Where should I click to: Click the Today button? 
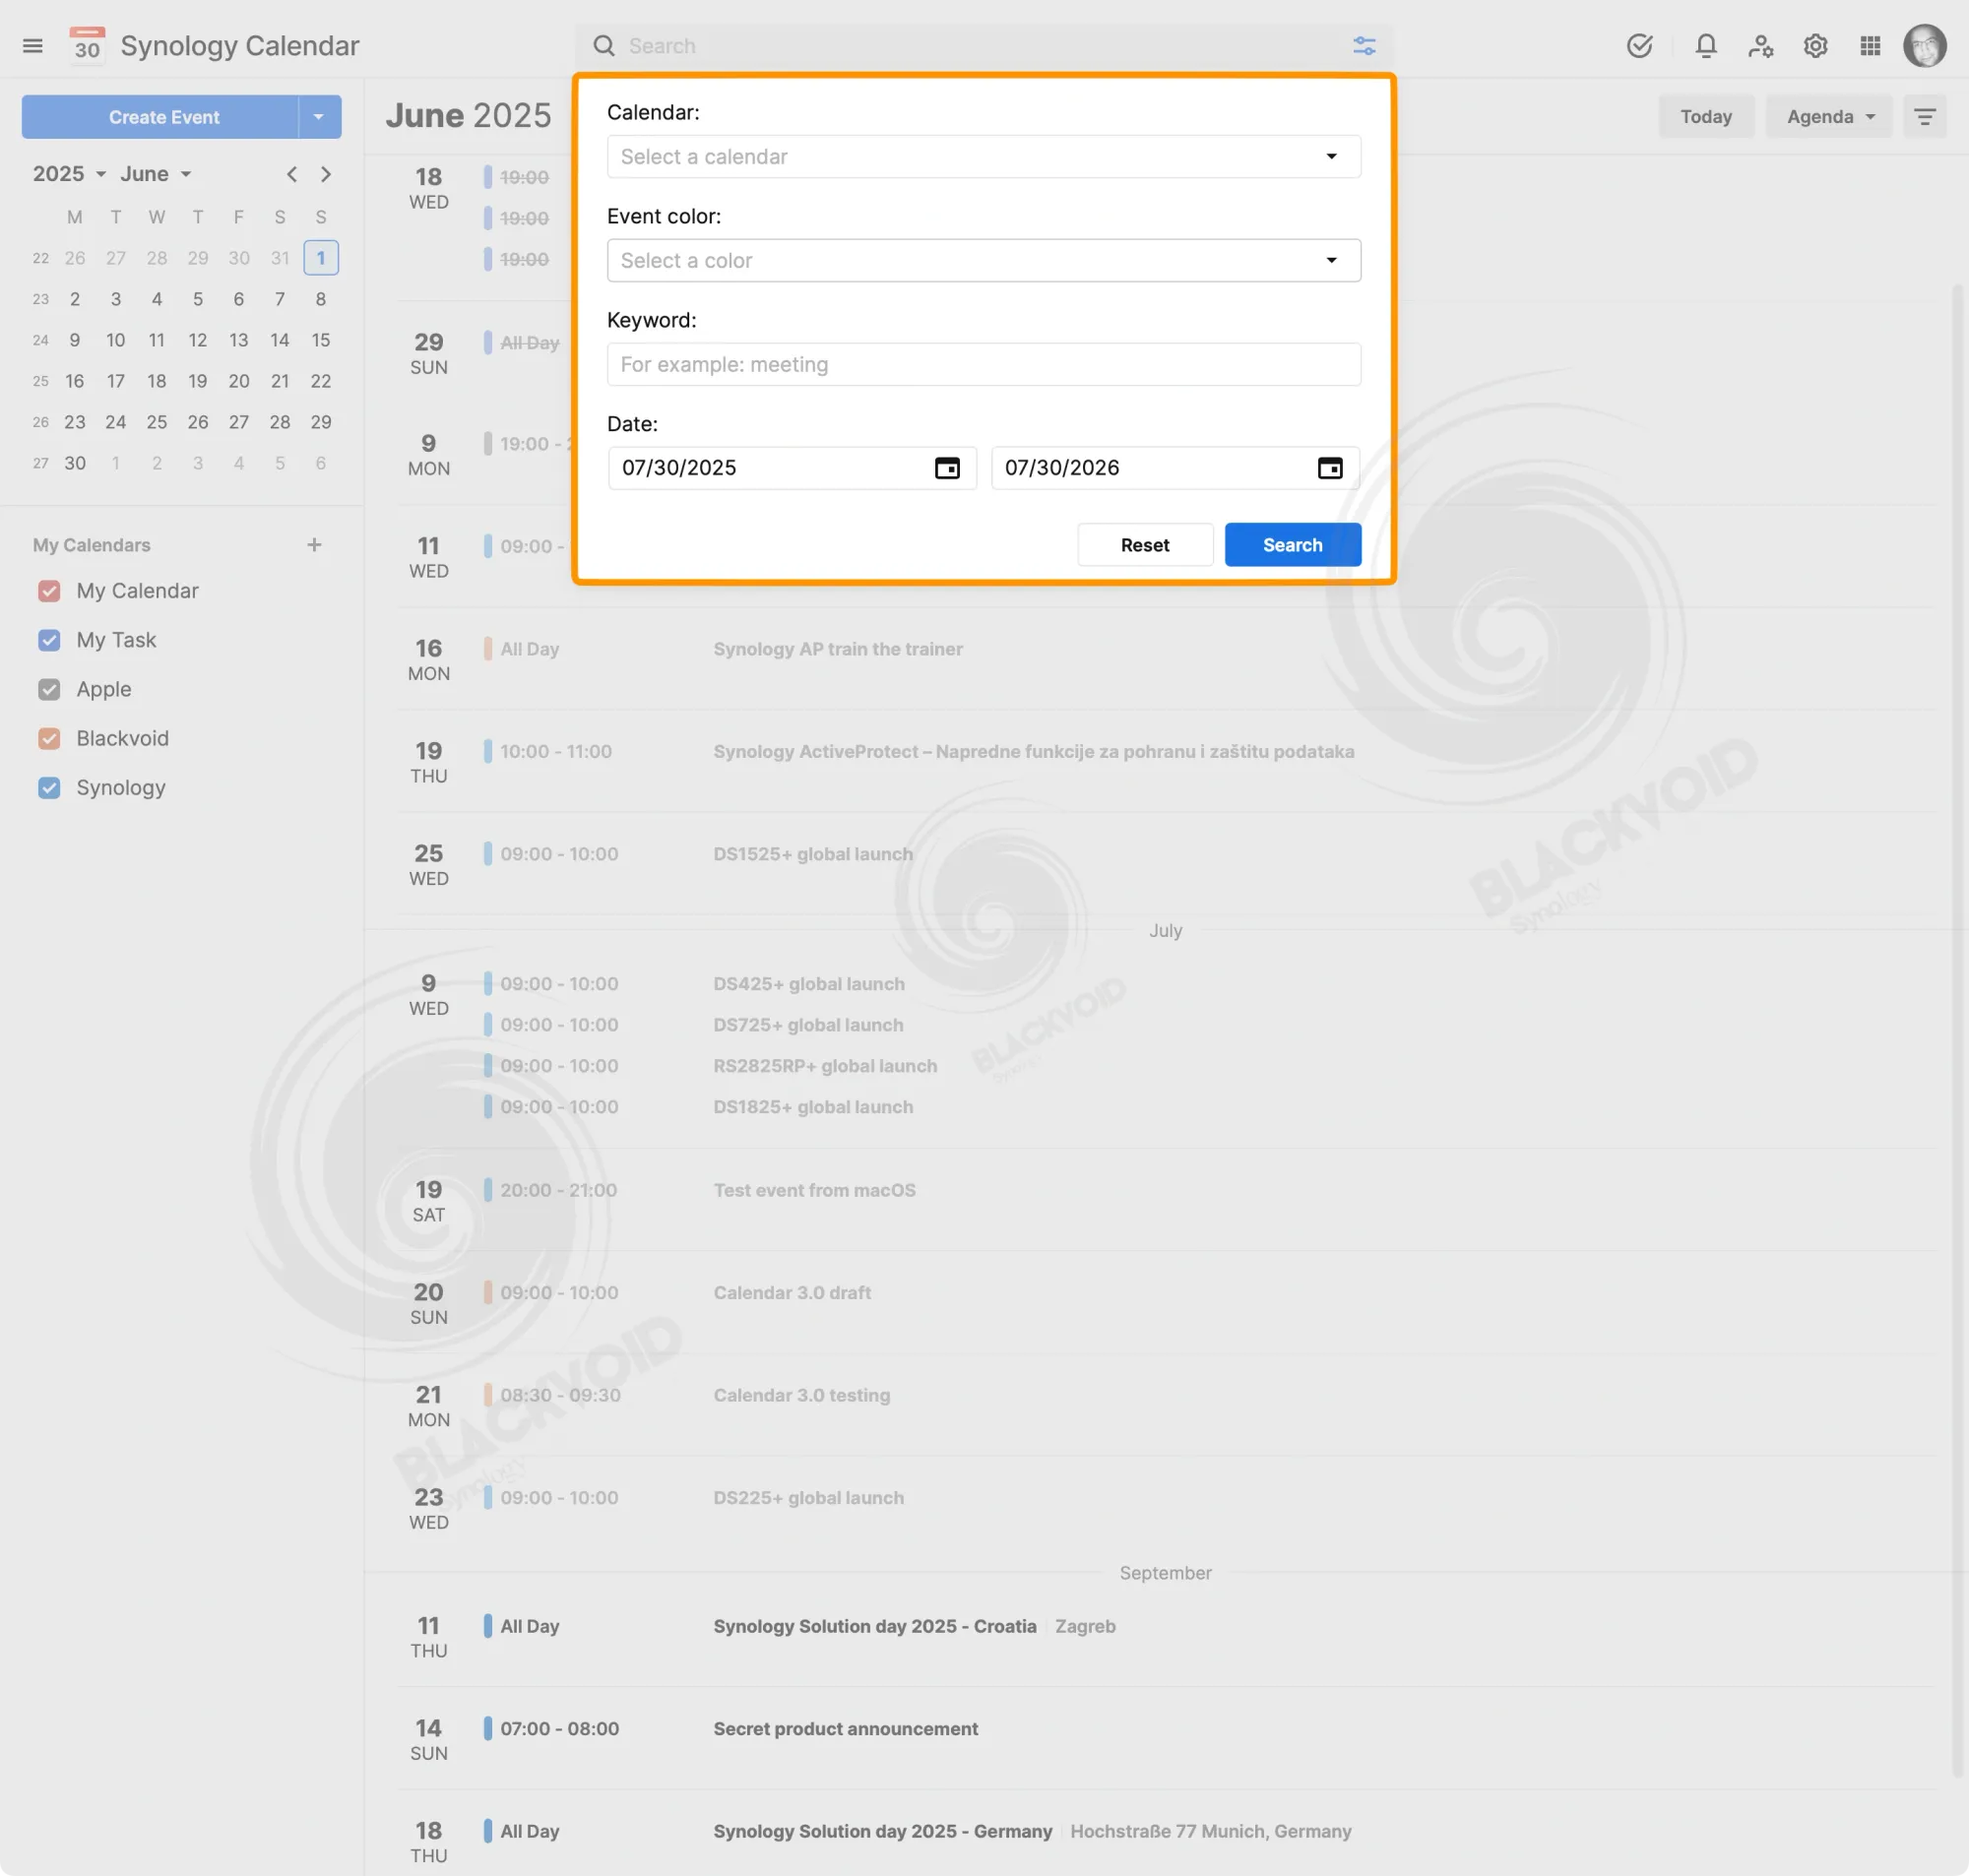coord(1706,117)
